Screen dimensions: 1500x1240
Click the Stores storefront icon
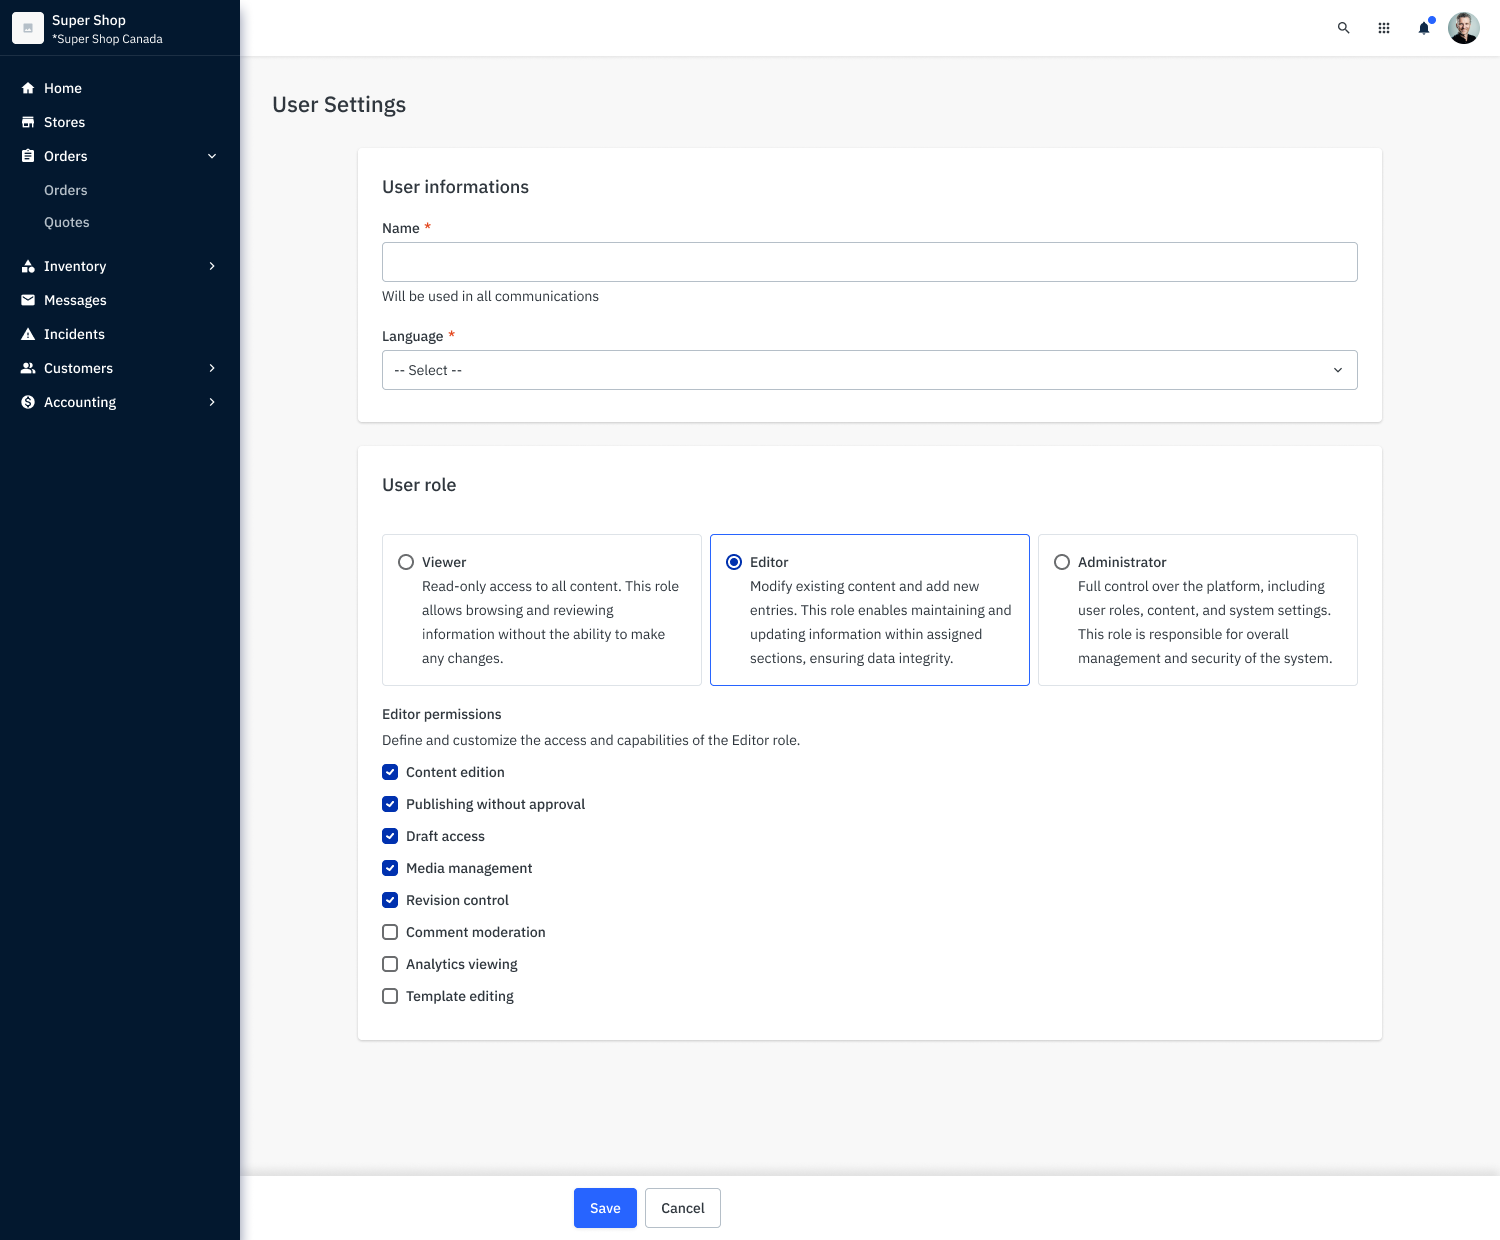click(28, 122)
